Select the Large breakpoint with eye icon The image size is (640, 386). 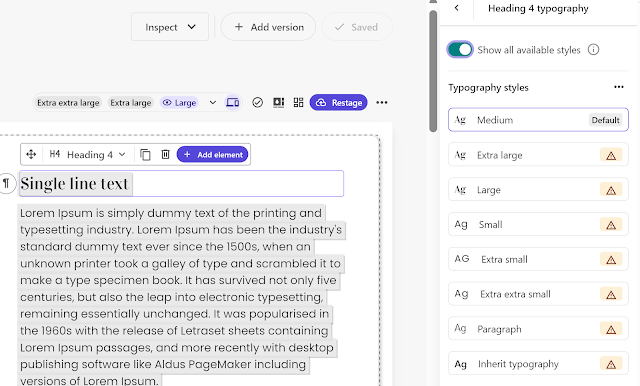pos(179,102)
